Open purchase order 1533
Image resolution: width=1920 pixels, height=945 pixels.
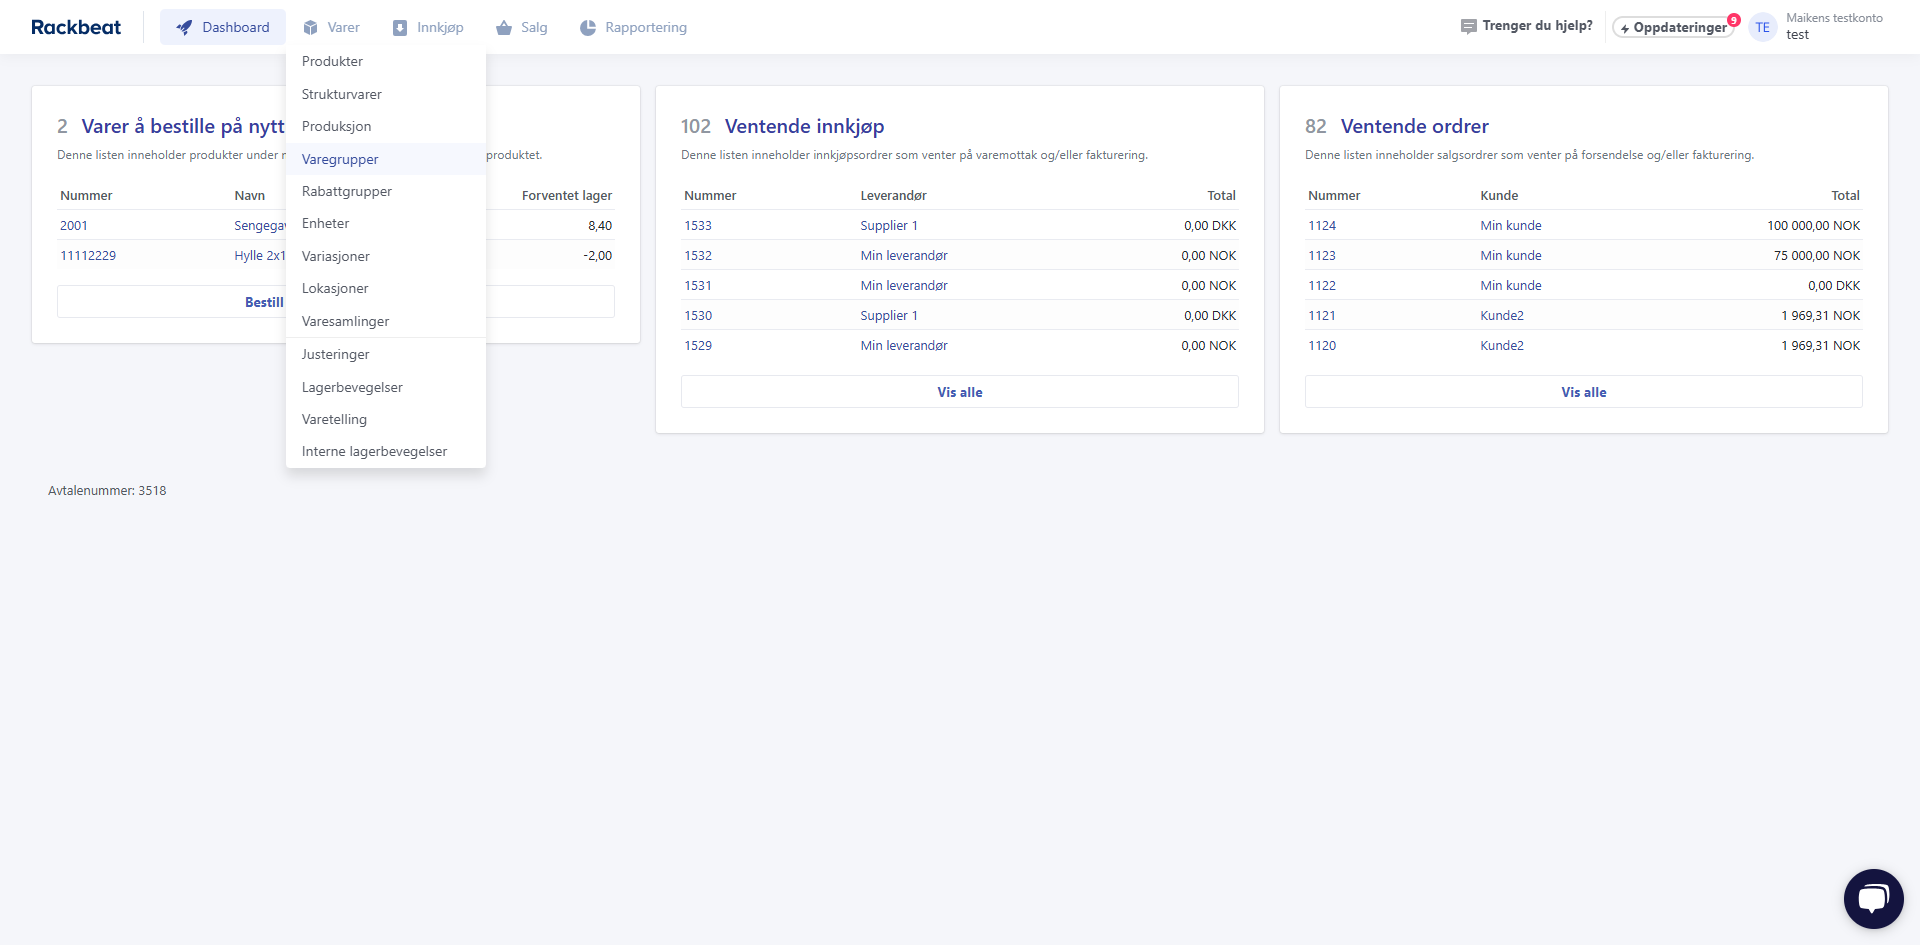(698, 226)
